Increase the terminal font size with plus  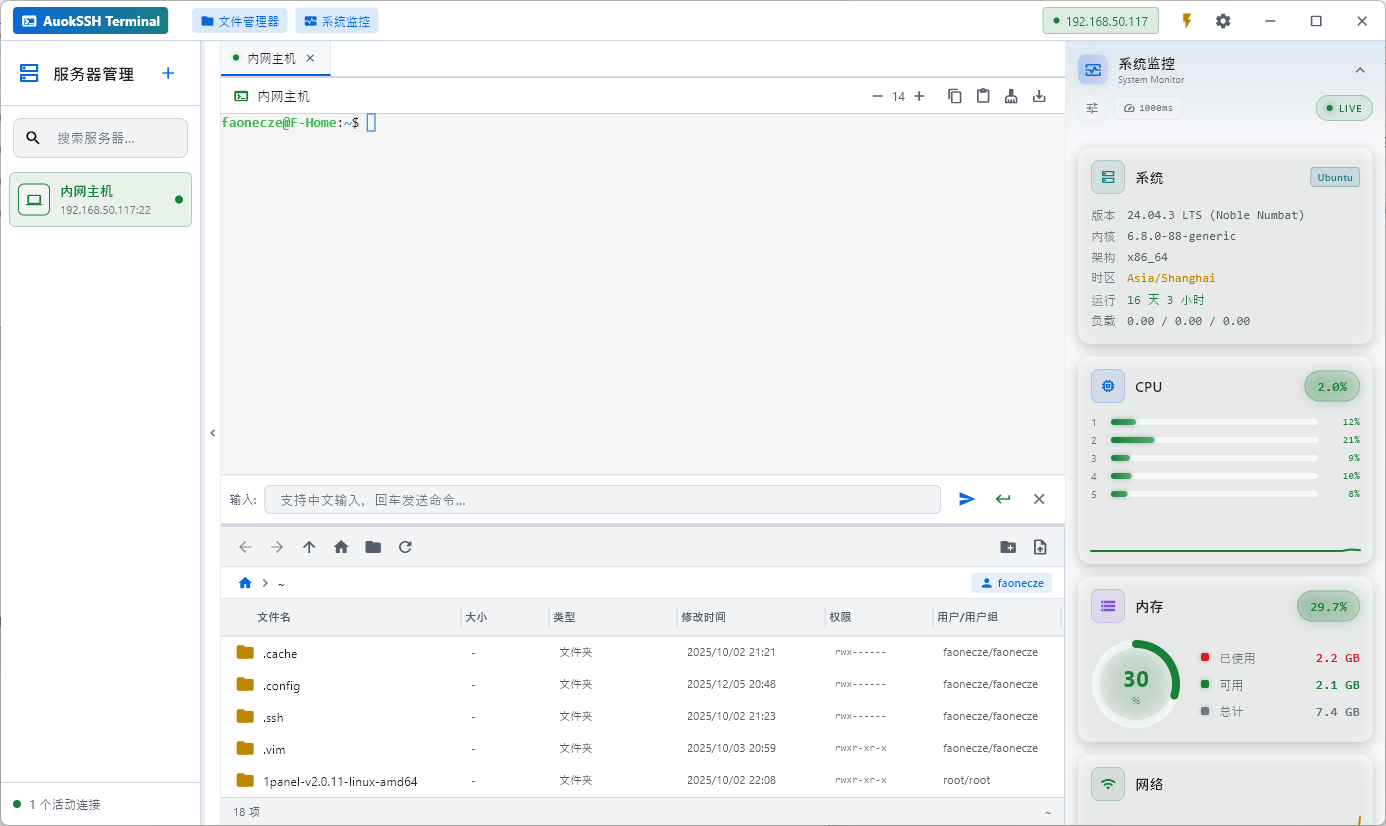919,96
